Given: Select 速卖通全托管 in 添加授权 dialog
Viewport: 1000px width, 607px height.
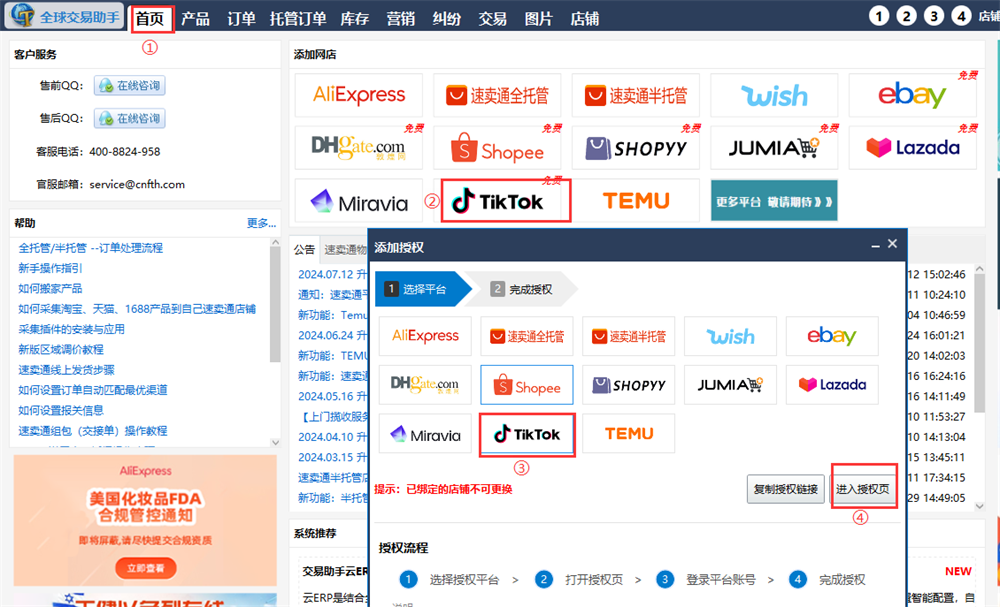Looking at the screenshot, I should coord(527,336).
